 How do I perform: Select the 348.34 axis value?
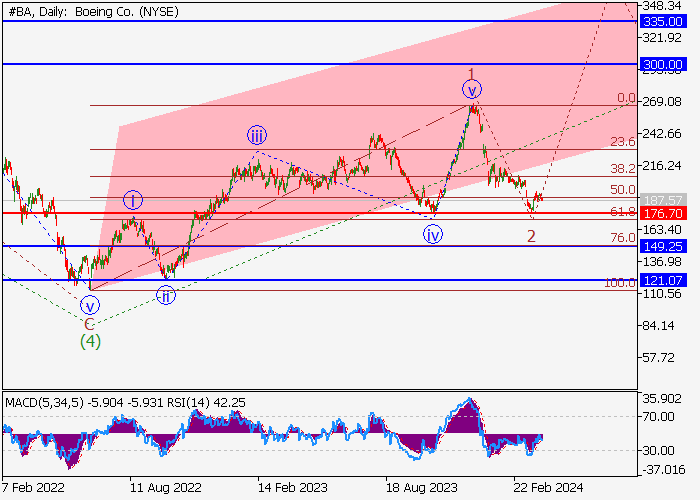coord(662,6)
